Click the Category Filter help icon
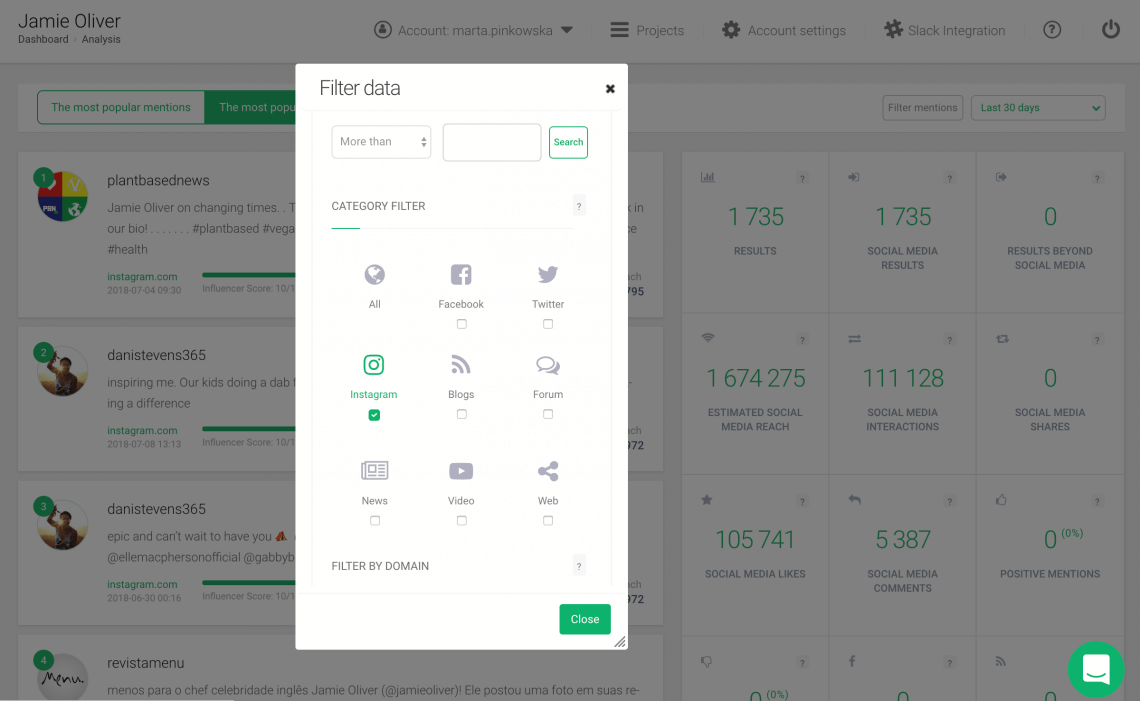Screen dimensions: 1140x701 (579, 207)
